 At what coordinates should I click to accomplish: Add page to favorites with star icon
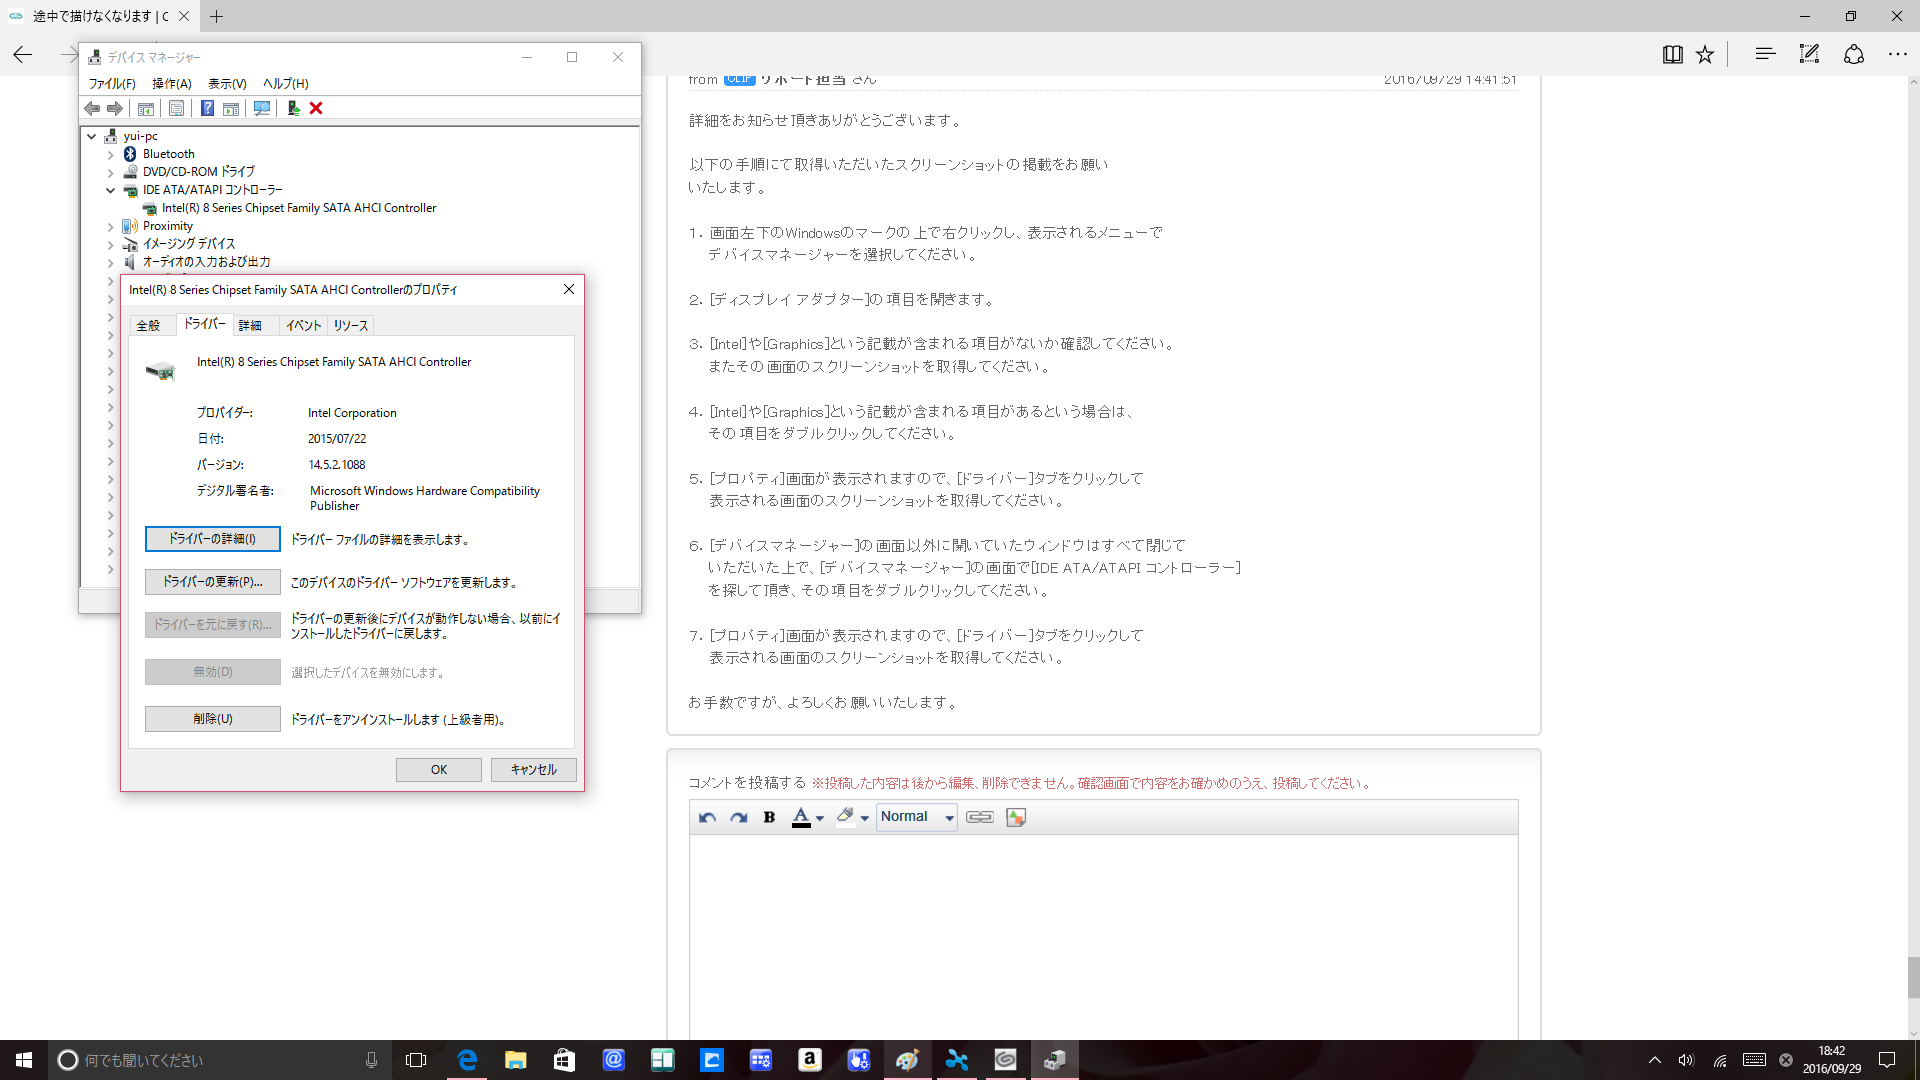point(1705,55)
